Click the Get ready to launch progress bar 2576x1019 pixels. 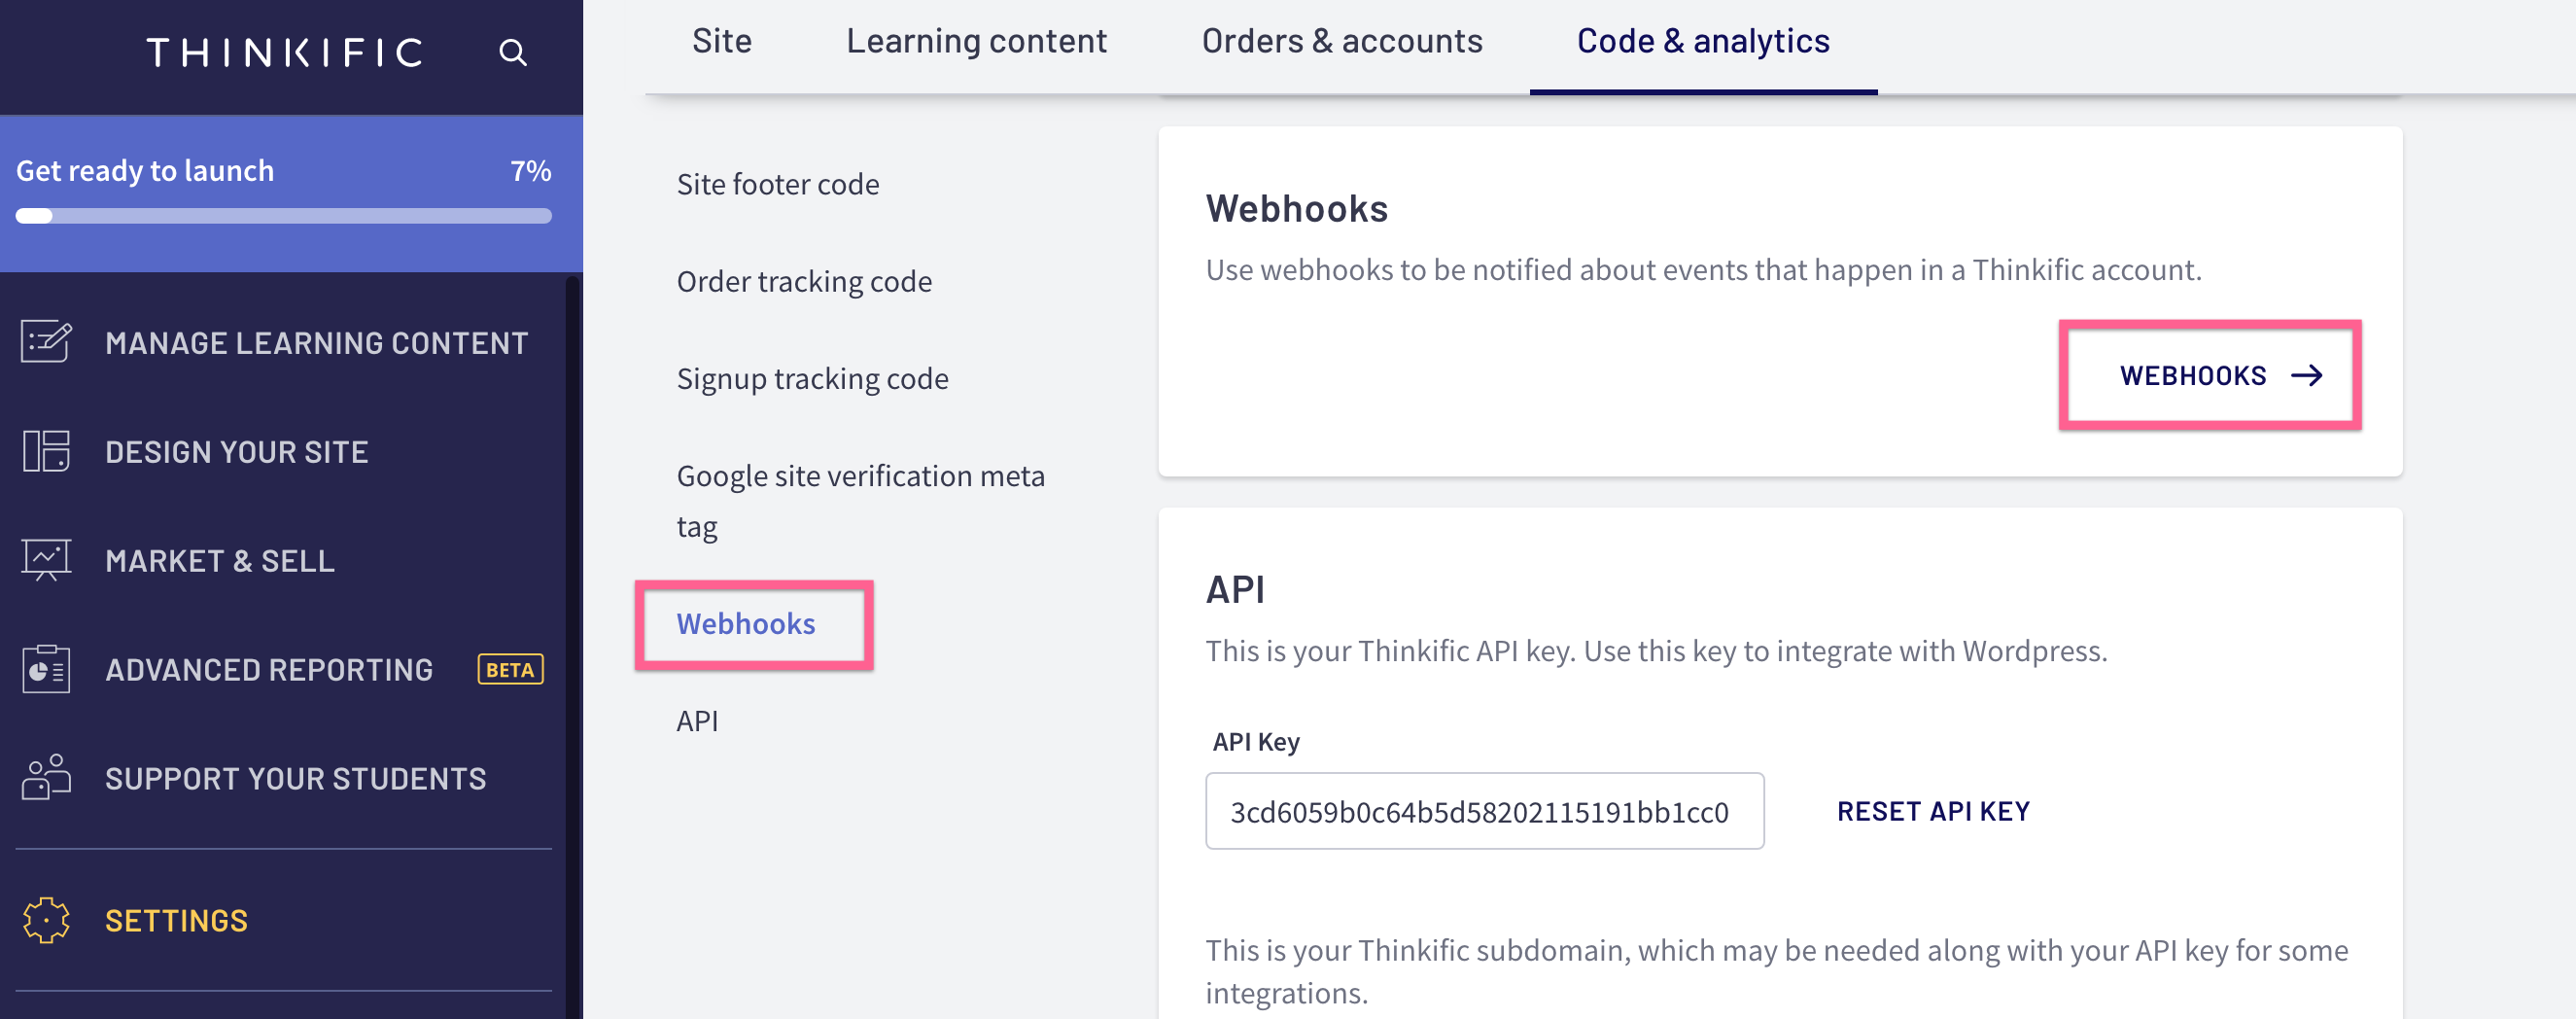point(284,216)
